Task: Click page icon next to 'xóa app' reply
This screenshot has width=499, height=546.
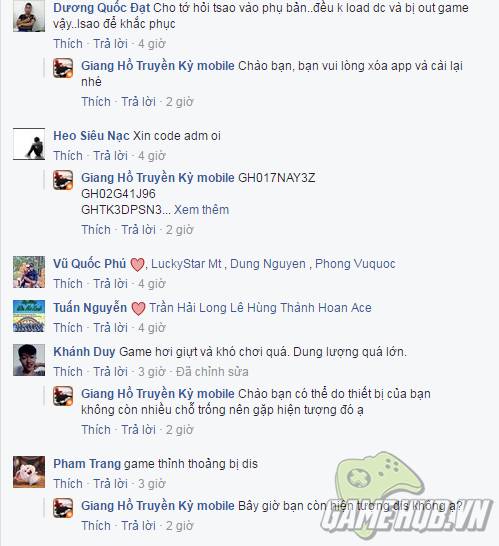Action: click(x=63, y=68)
